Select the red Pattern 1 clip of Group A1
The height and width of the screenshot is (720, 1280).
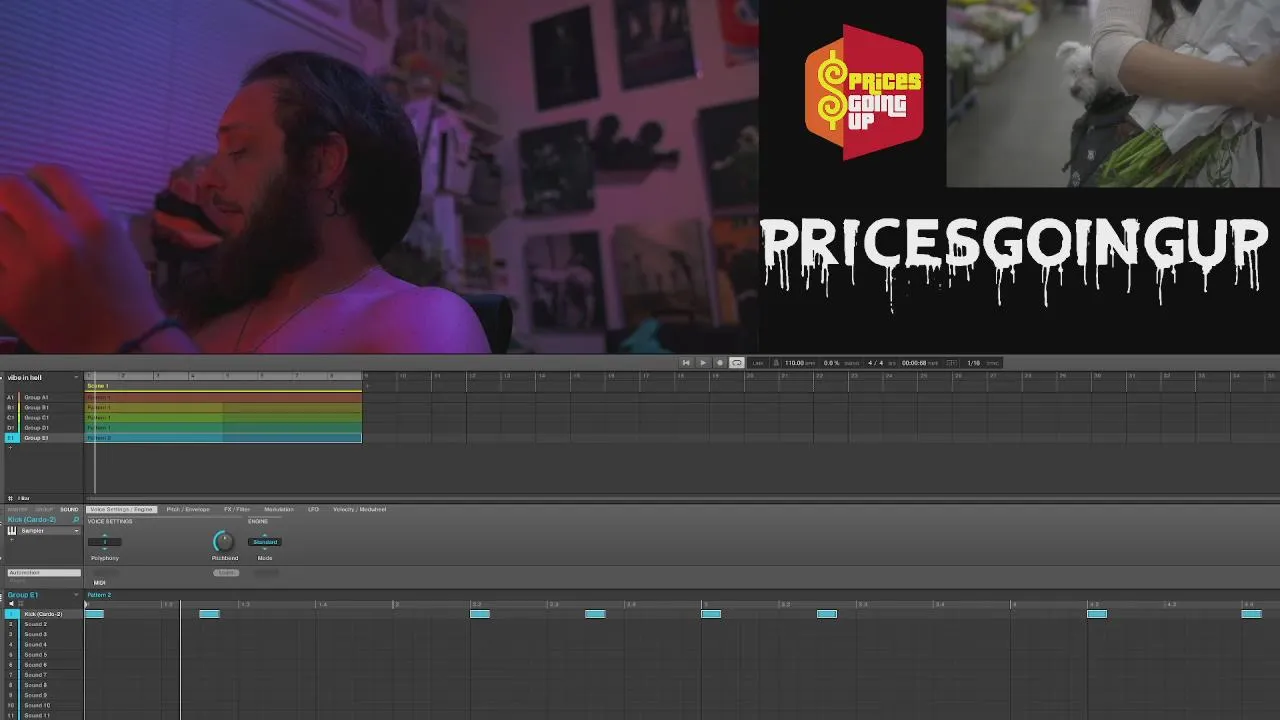pyautogui.click(x=223, y=397)
